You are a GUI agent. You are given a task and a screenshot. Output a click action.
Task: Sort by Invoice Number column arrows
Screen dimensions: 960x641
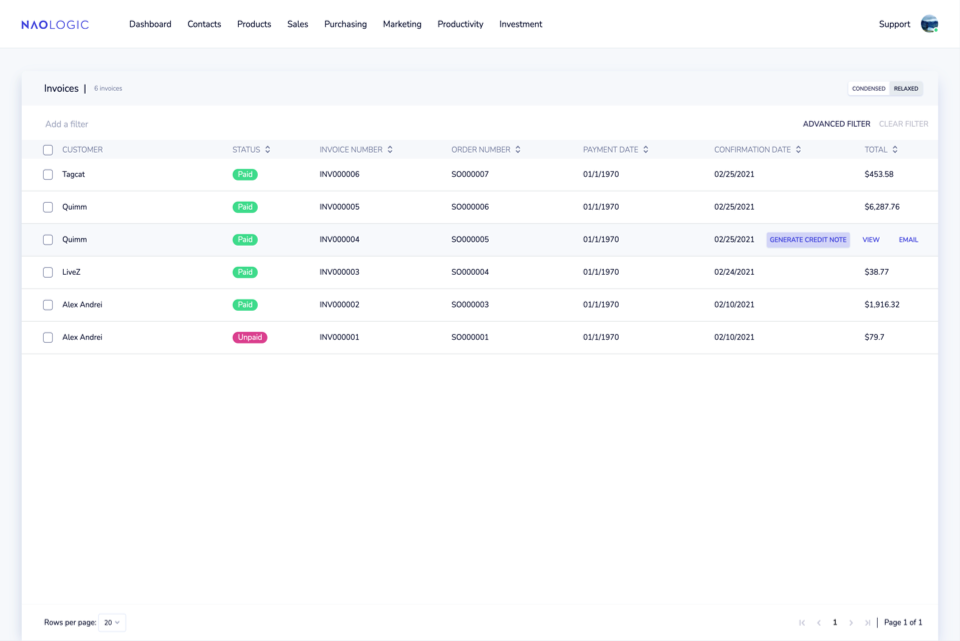390,150
